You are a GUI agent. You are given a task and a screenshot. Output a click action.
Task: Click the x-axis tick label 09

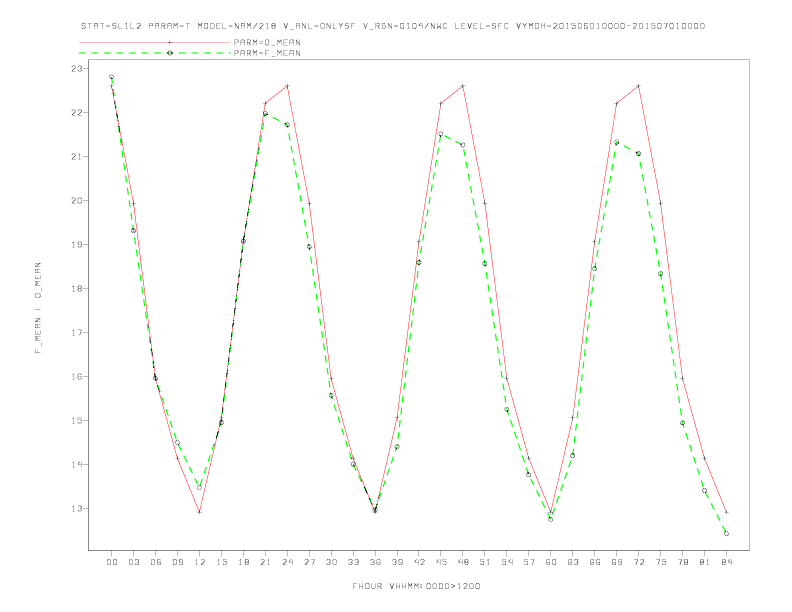[177, 562]
